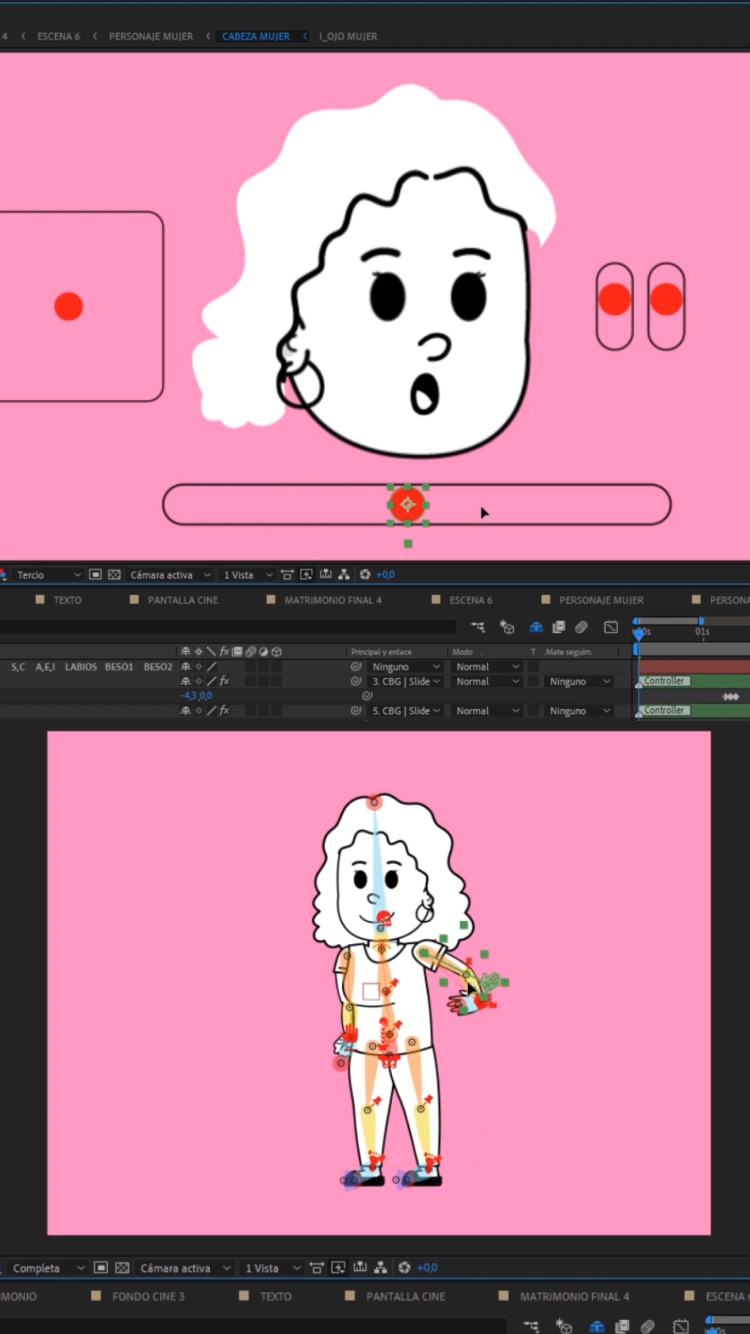
Task: Toggle transparency grid in lower viewer
Action: 121,1268
